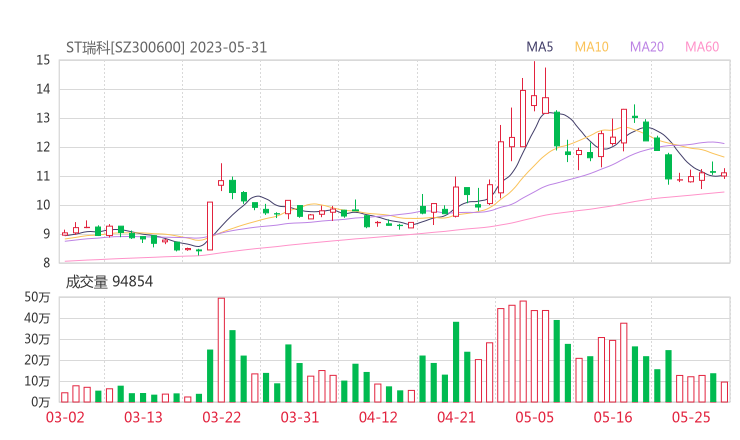The height and width of the screenshot is (440, 740).
Task: Click the 05-25 date axis label
Action: pyautogui.click(x=691, y=417)
